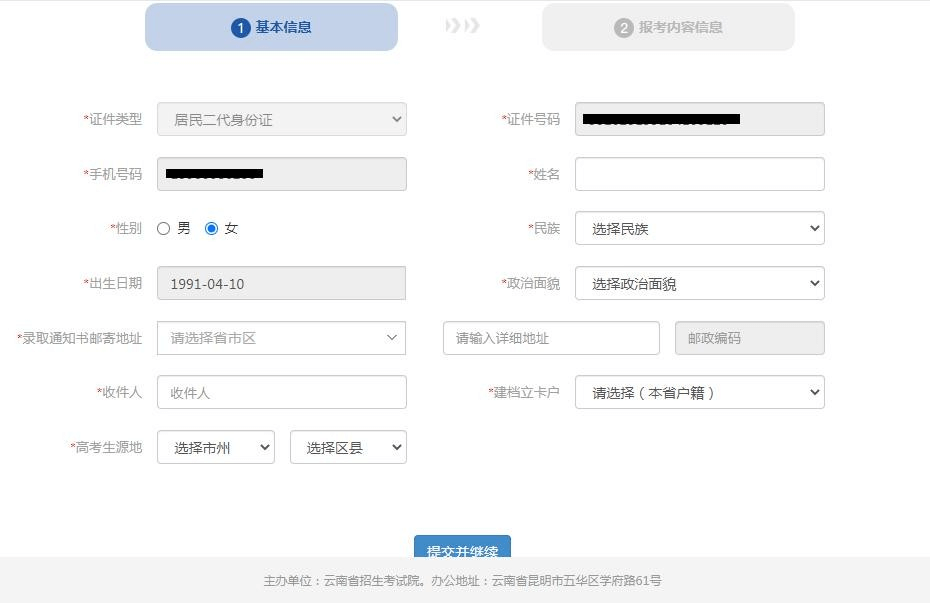Expand the 建档立卡户 dropdown
Screen dimensions: 930x603
coord(699,393)
